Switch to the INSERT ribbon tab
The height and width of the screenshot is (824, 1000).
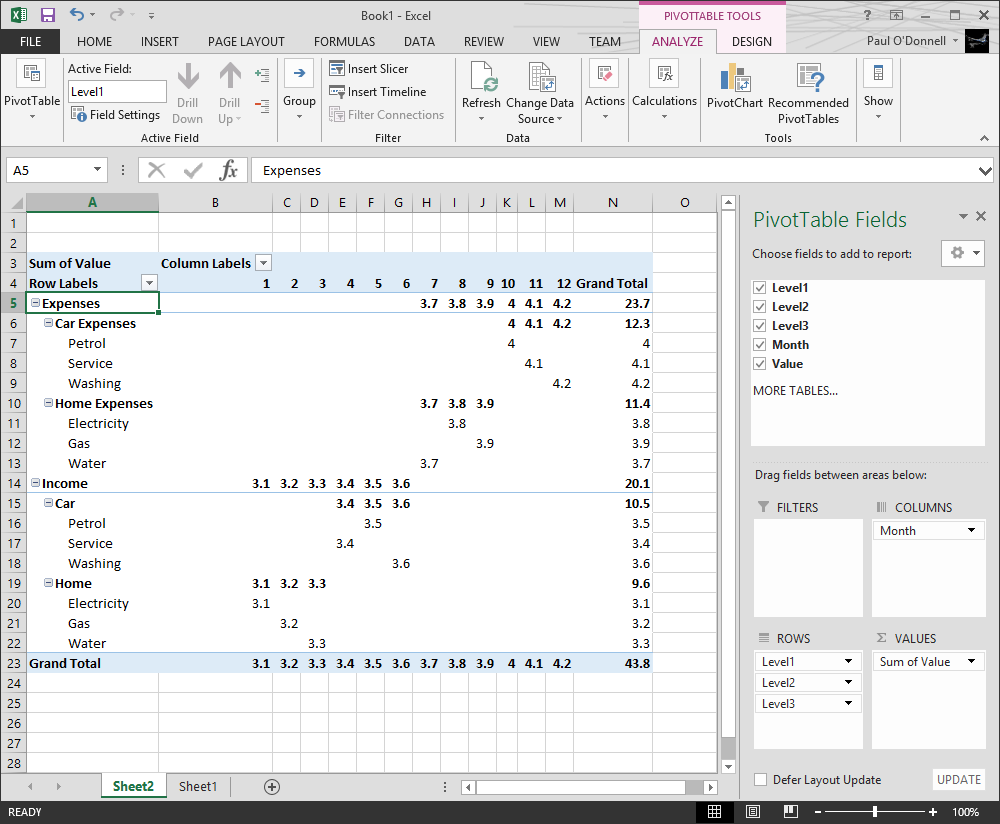(159, 41)
